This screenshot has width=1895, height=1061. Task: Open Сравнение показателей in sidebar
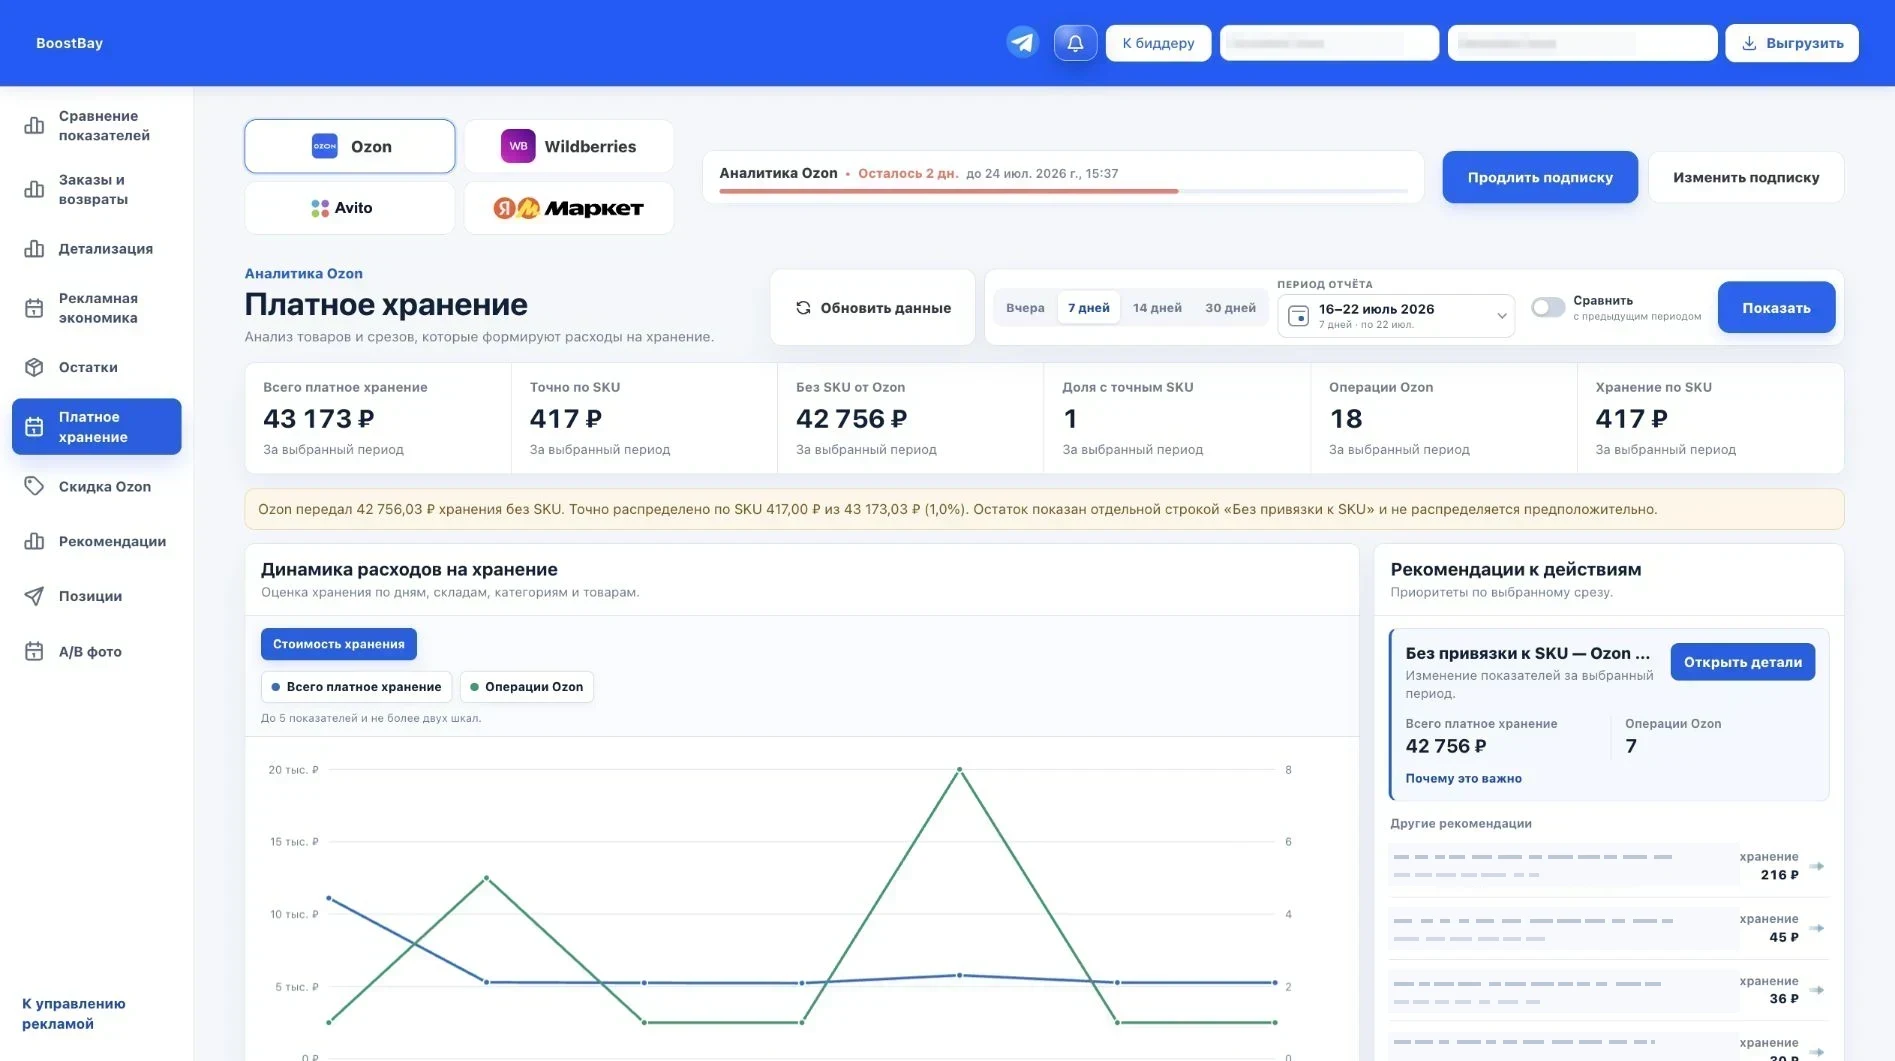(x=97, y=126)
